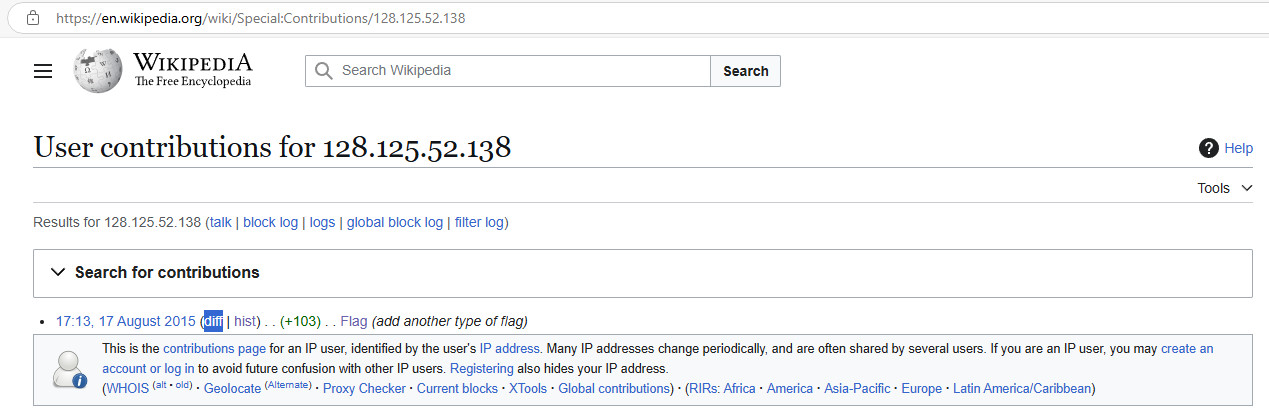Open the Asia-Pacific RIR link
Screen dimensions: 1269x414
(x=857, y=388)
